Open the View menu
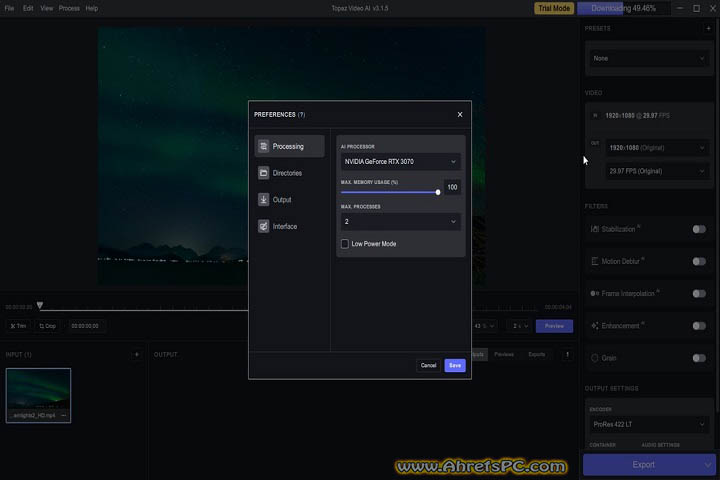 pyautogui.click(x=46, y=8)
